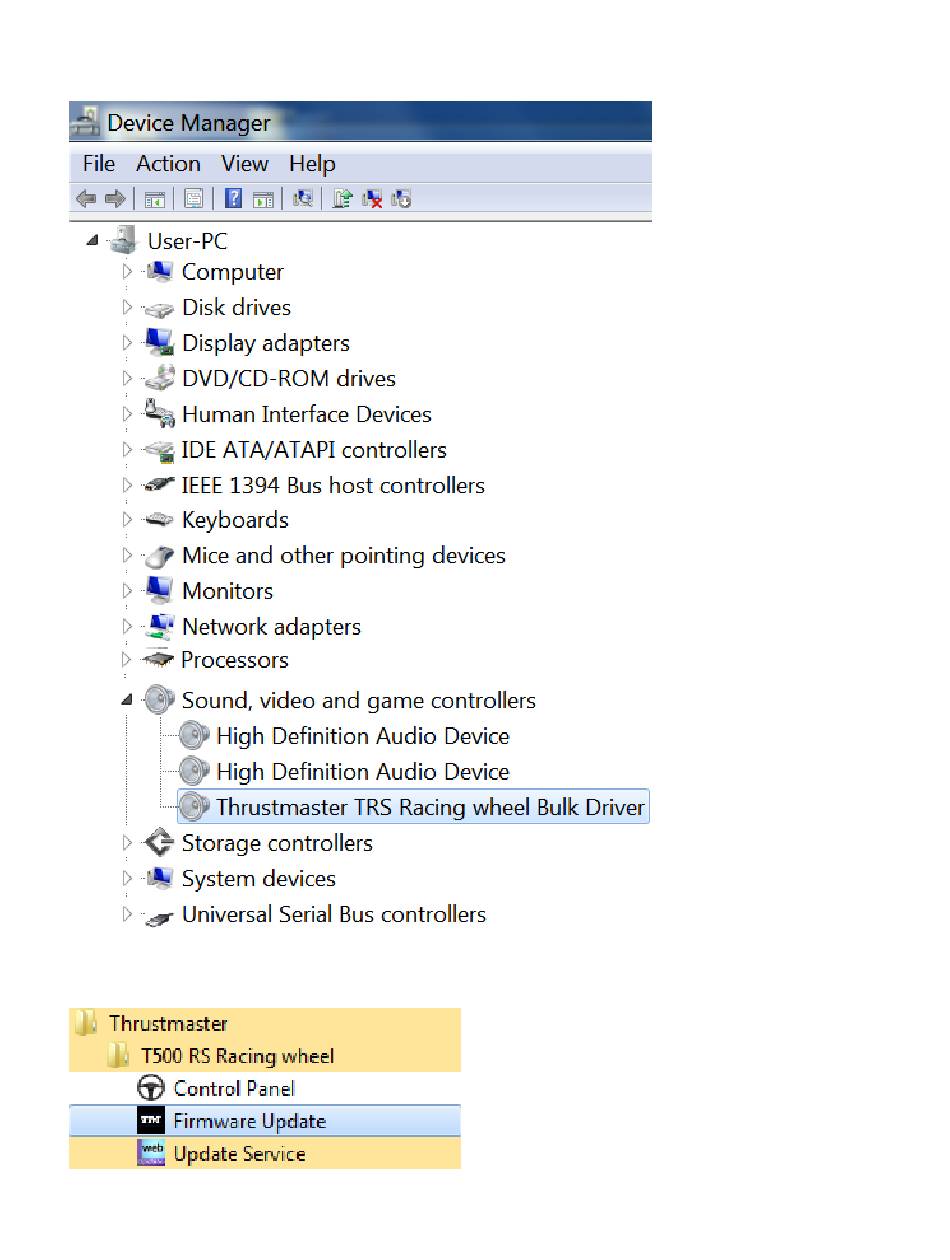Click the Update Driver Software toolbar icon

pyautogui.click(x=342, y=198)
